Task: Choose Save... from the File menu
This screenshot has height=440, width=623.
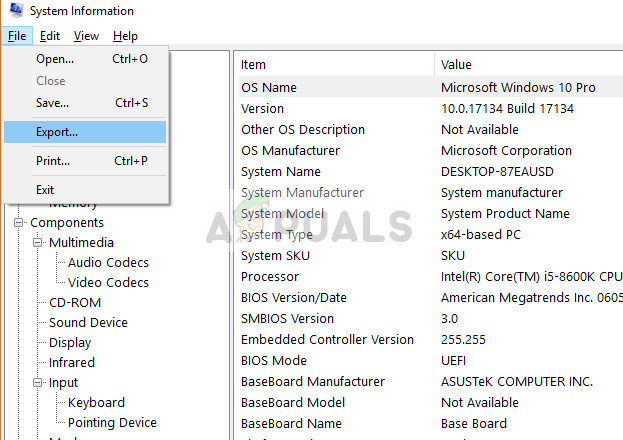Action: tap(52, 103)
